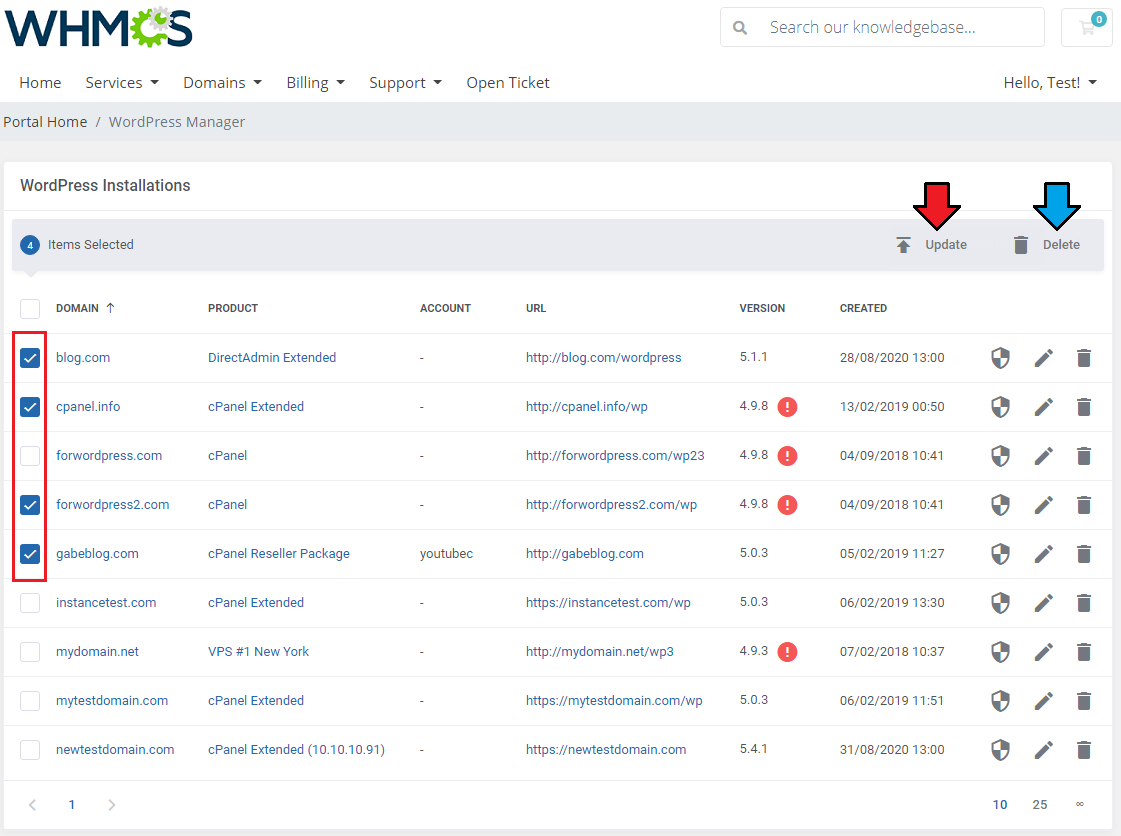The image size is (1121, 836).
Task: Edit forwordpress2.com with pencil icon
Action: (x=1044, y=505)
